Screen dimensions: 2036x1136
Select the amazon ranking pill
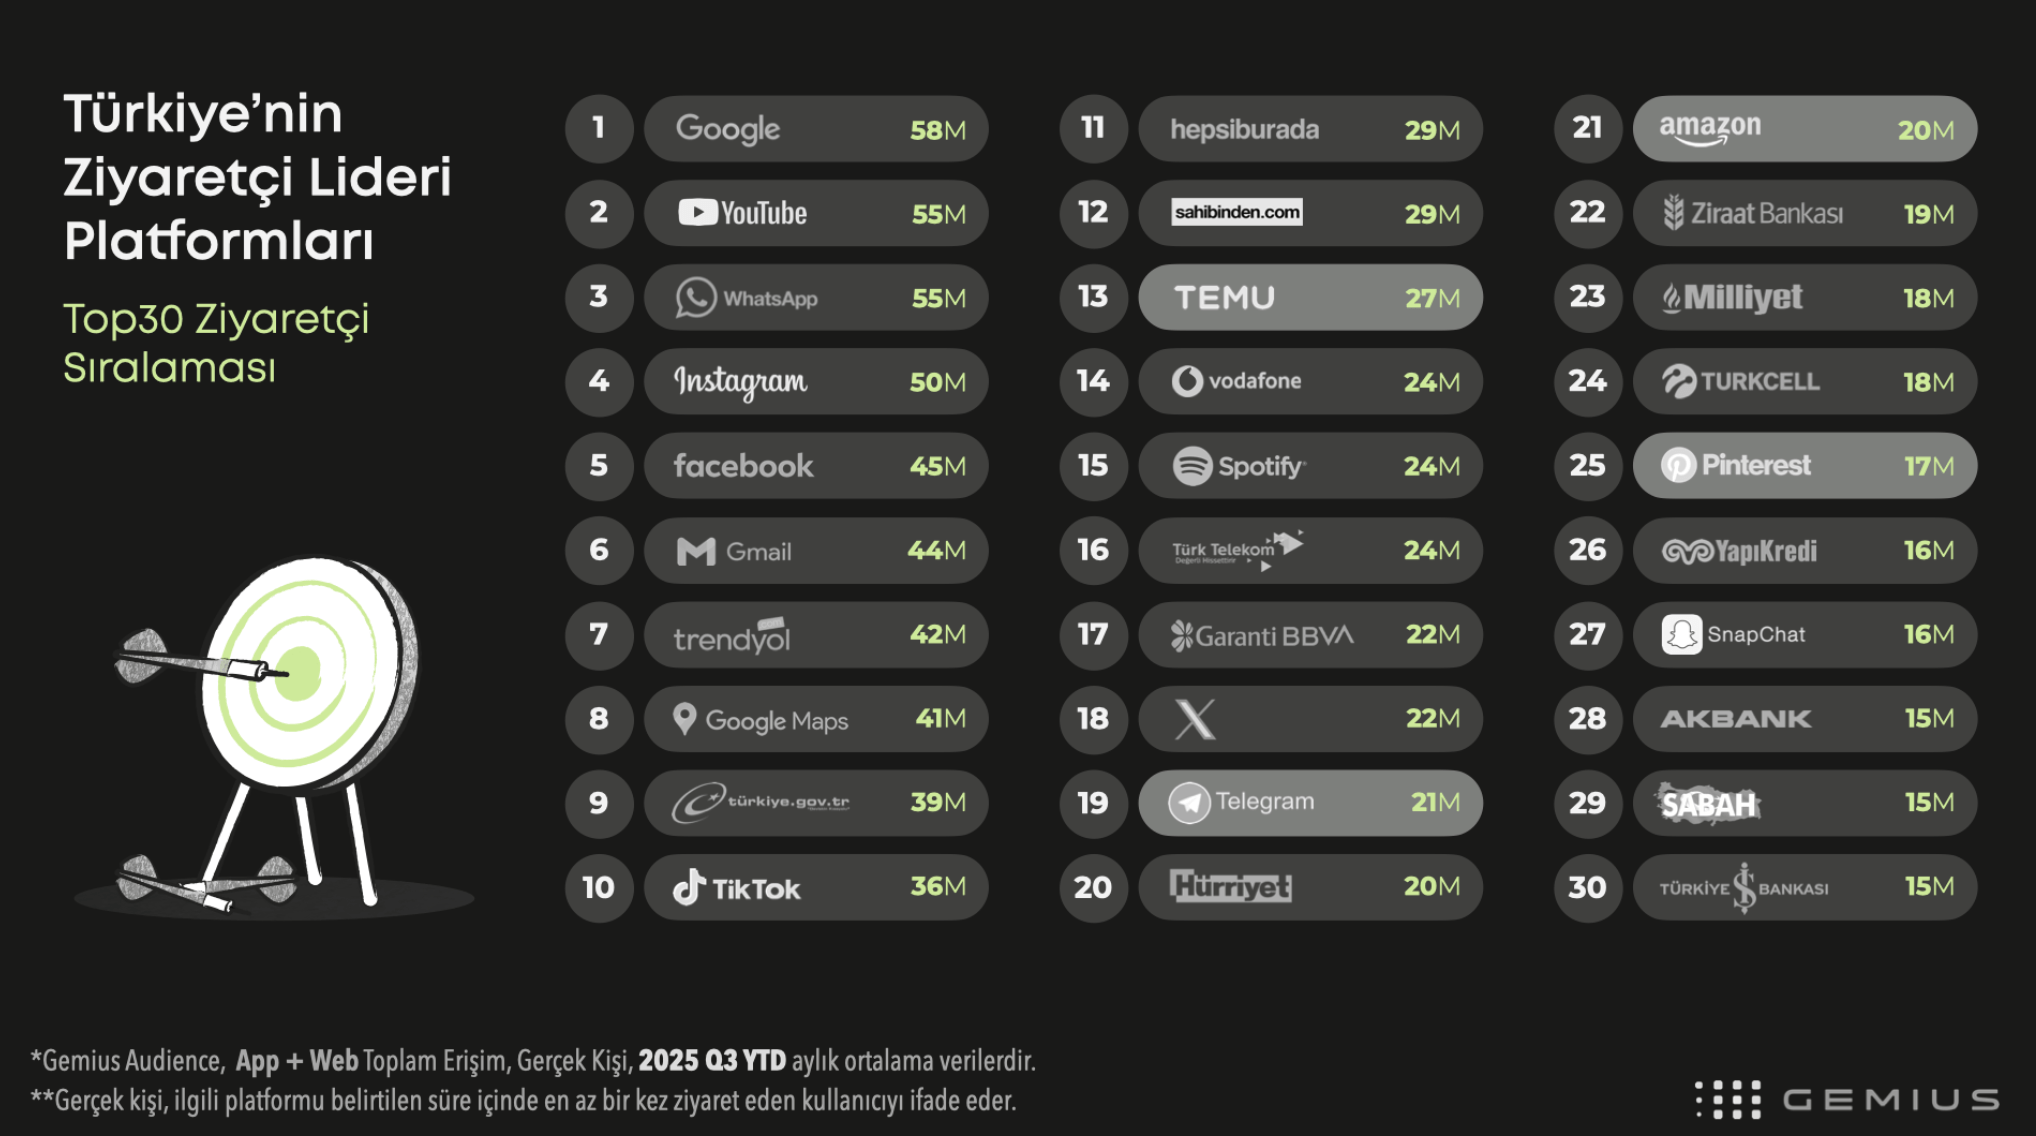pos(1804,129)
